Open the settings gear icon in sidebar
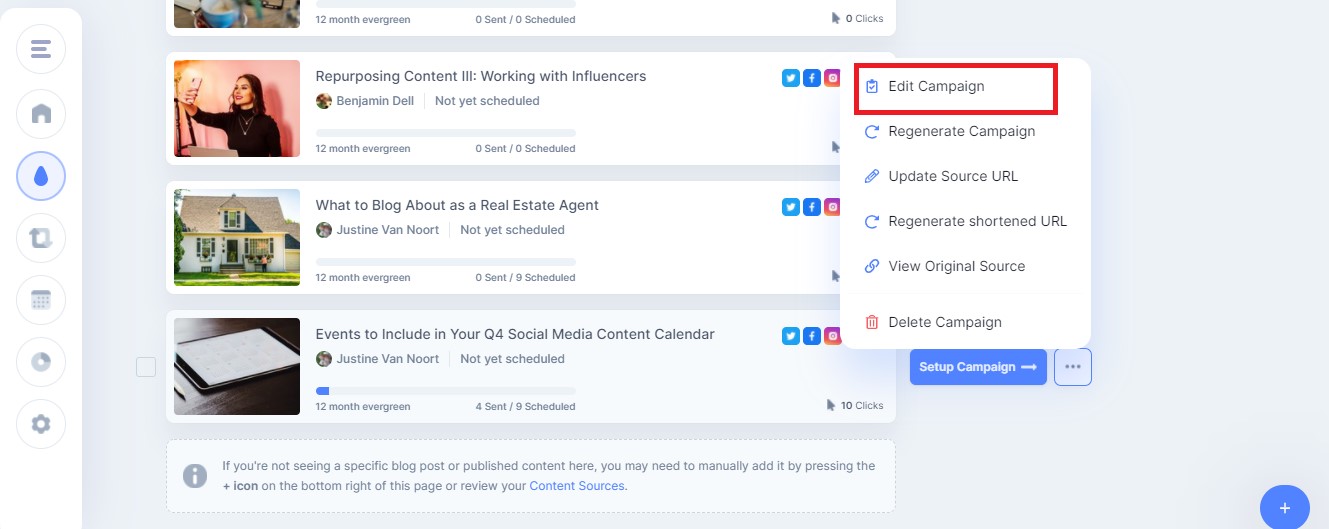Viewport: 1329px width, 529px height. [x=41, y=424]
